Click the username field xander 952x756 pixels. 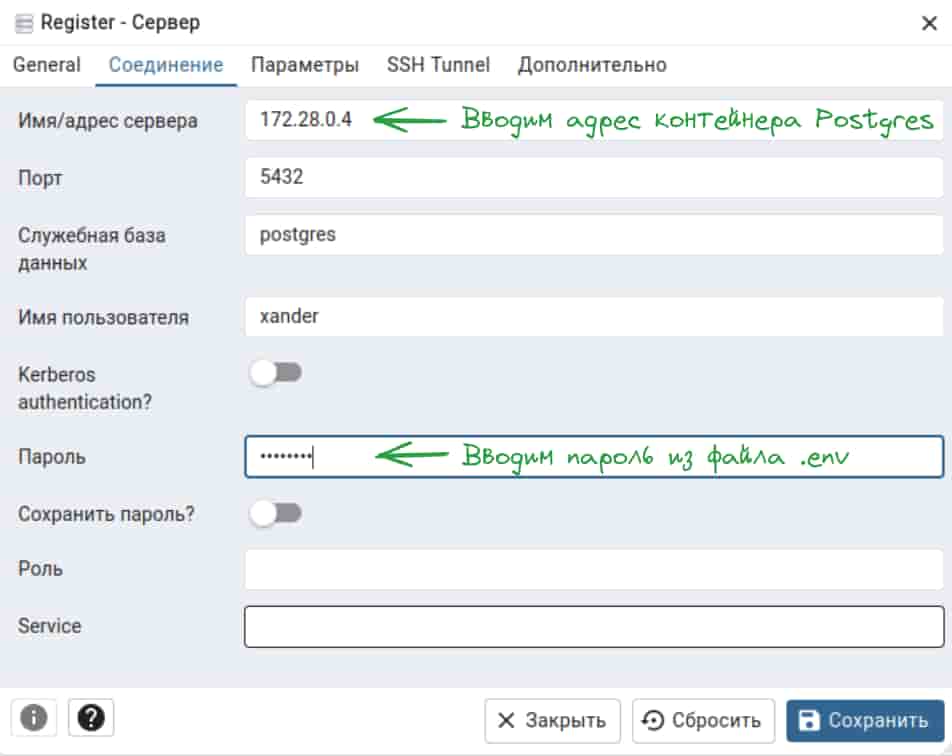(594, 316)
